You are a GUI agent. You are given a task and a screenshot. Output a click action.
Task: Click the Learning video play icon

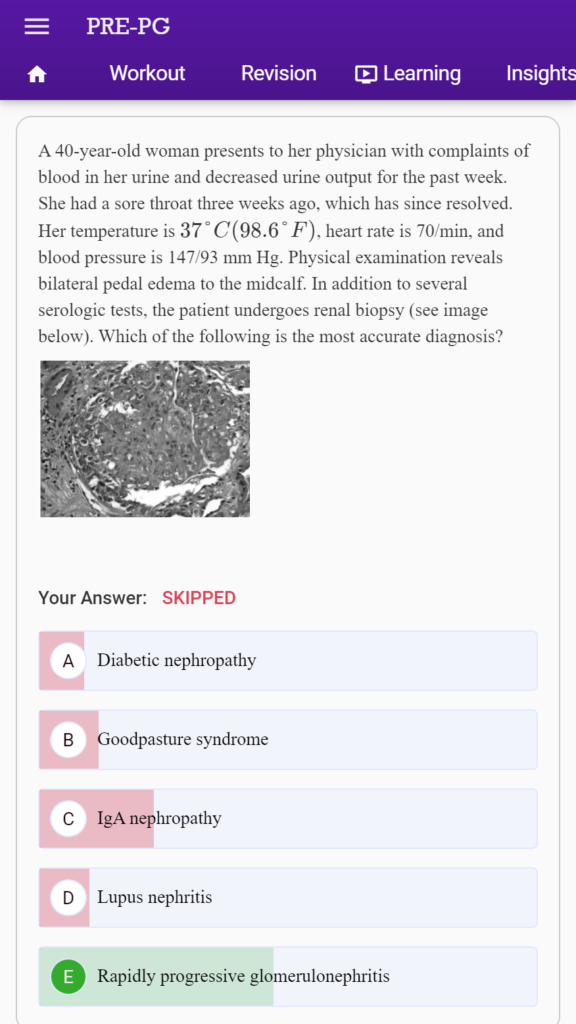click(x=366, y=74)
